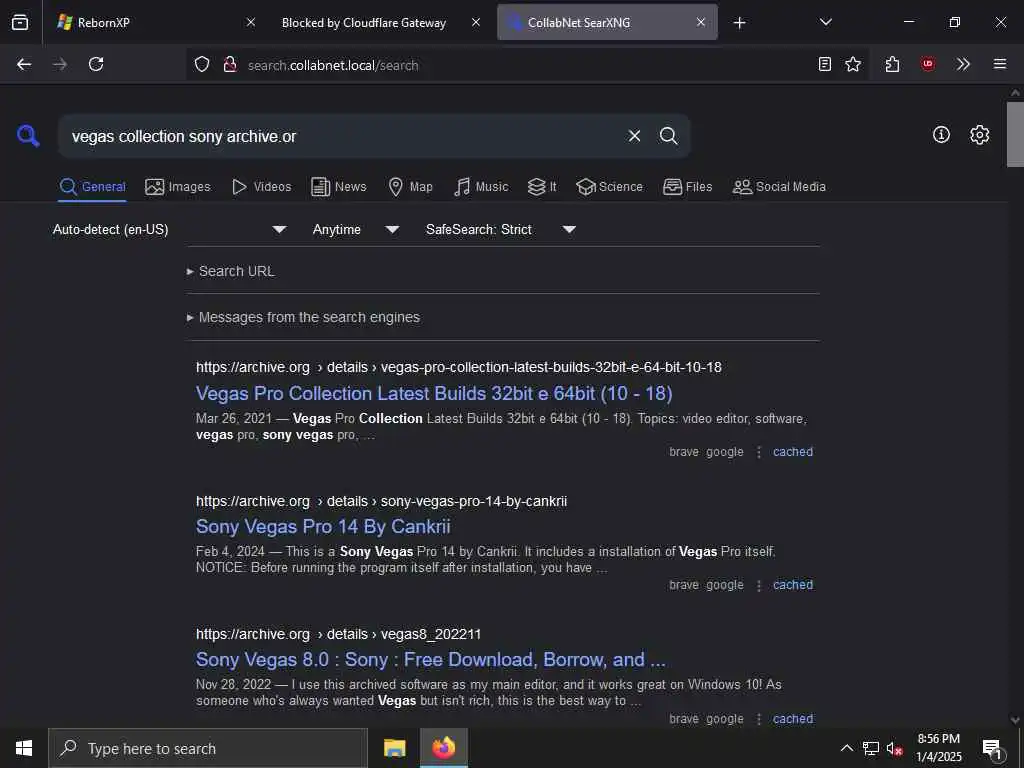
Task: Bookmark this page with the star
Action: 853,64
